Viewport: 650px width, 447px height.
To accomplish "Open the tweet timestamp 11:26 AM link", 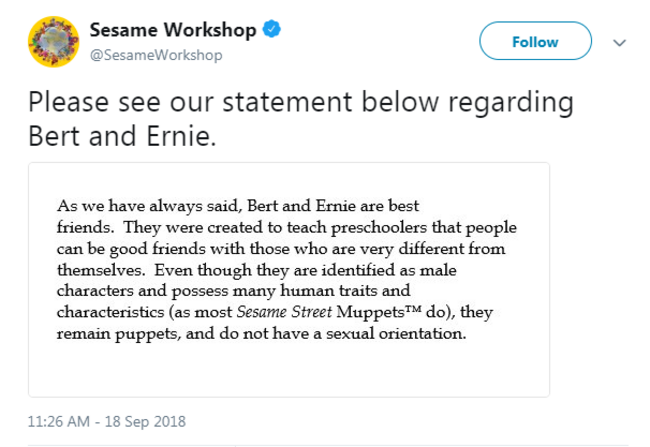I will pos(58,421).
